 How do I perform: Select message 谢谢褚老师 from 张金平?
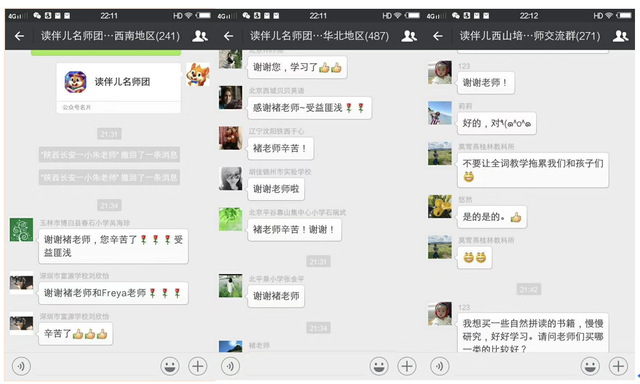pos(276,296)
